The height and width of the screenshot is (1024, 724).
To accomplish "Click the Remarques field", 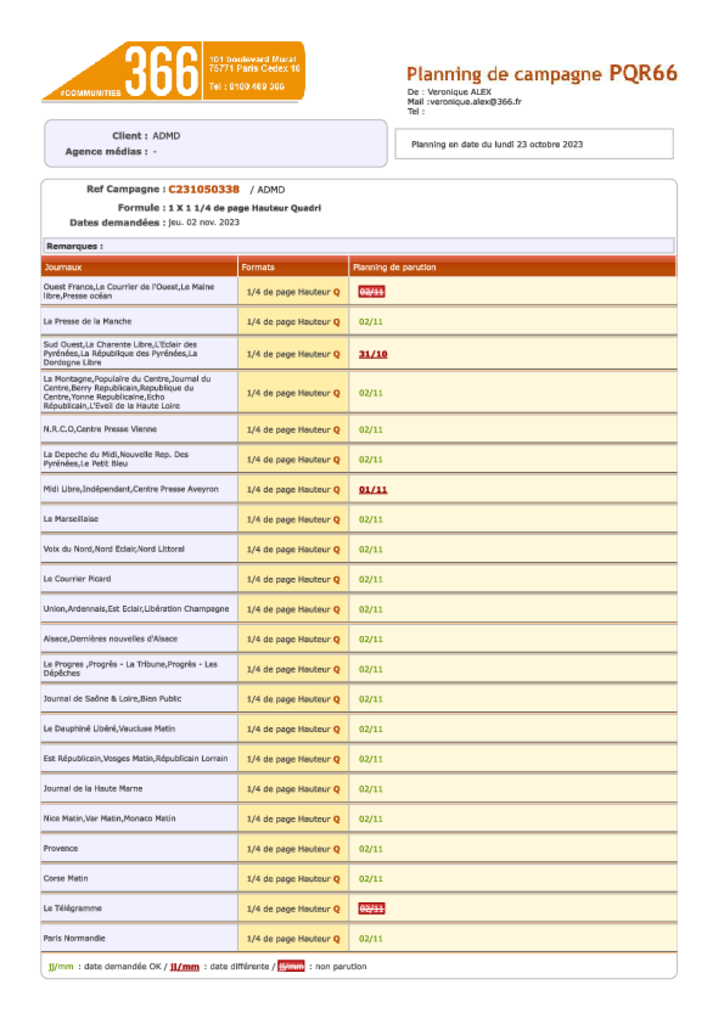I will [358, 246].
